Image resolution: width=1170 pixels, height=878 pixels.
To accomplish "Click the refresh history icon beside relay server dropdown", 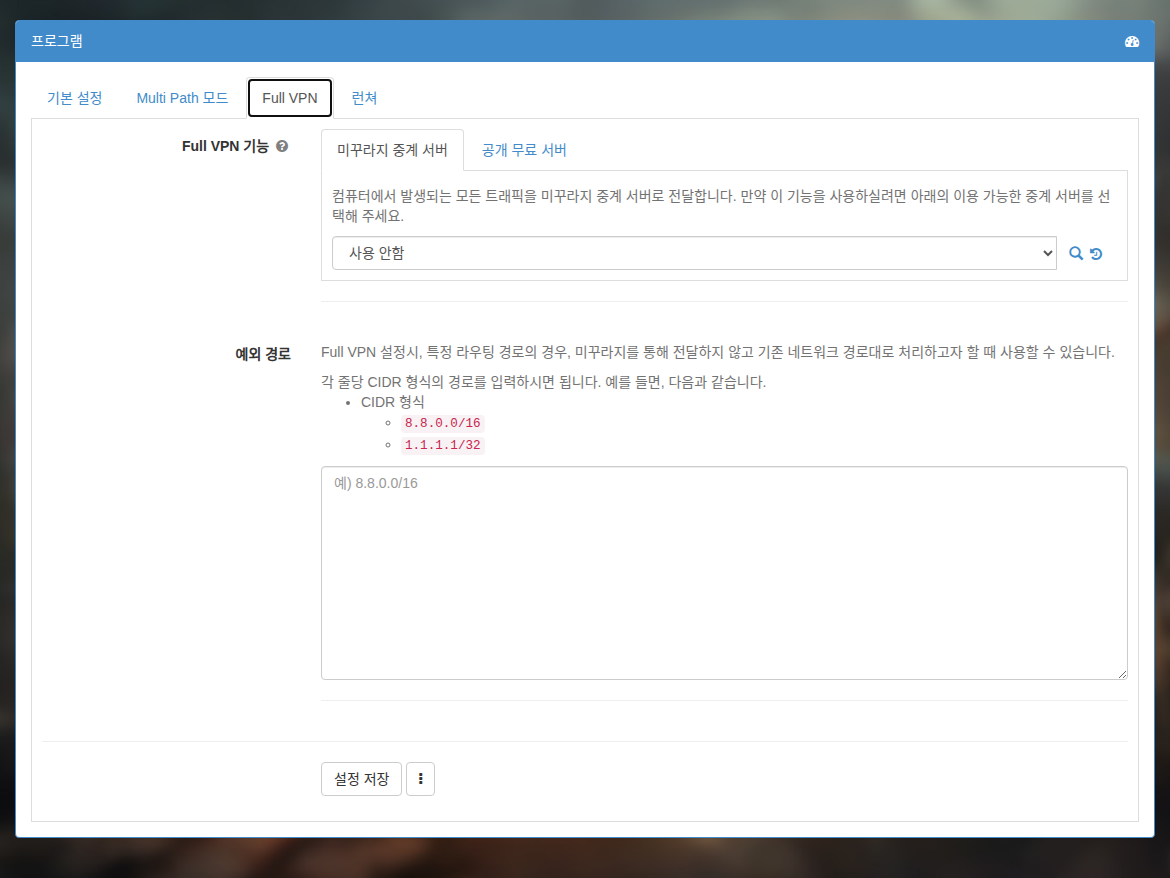I will pyautogui.click(x=1096, y=254).
